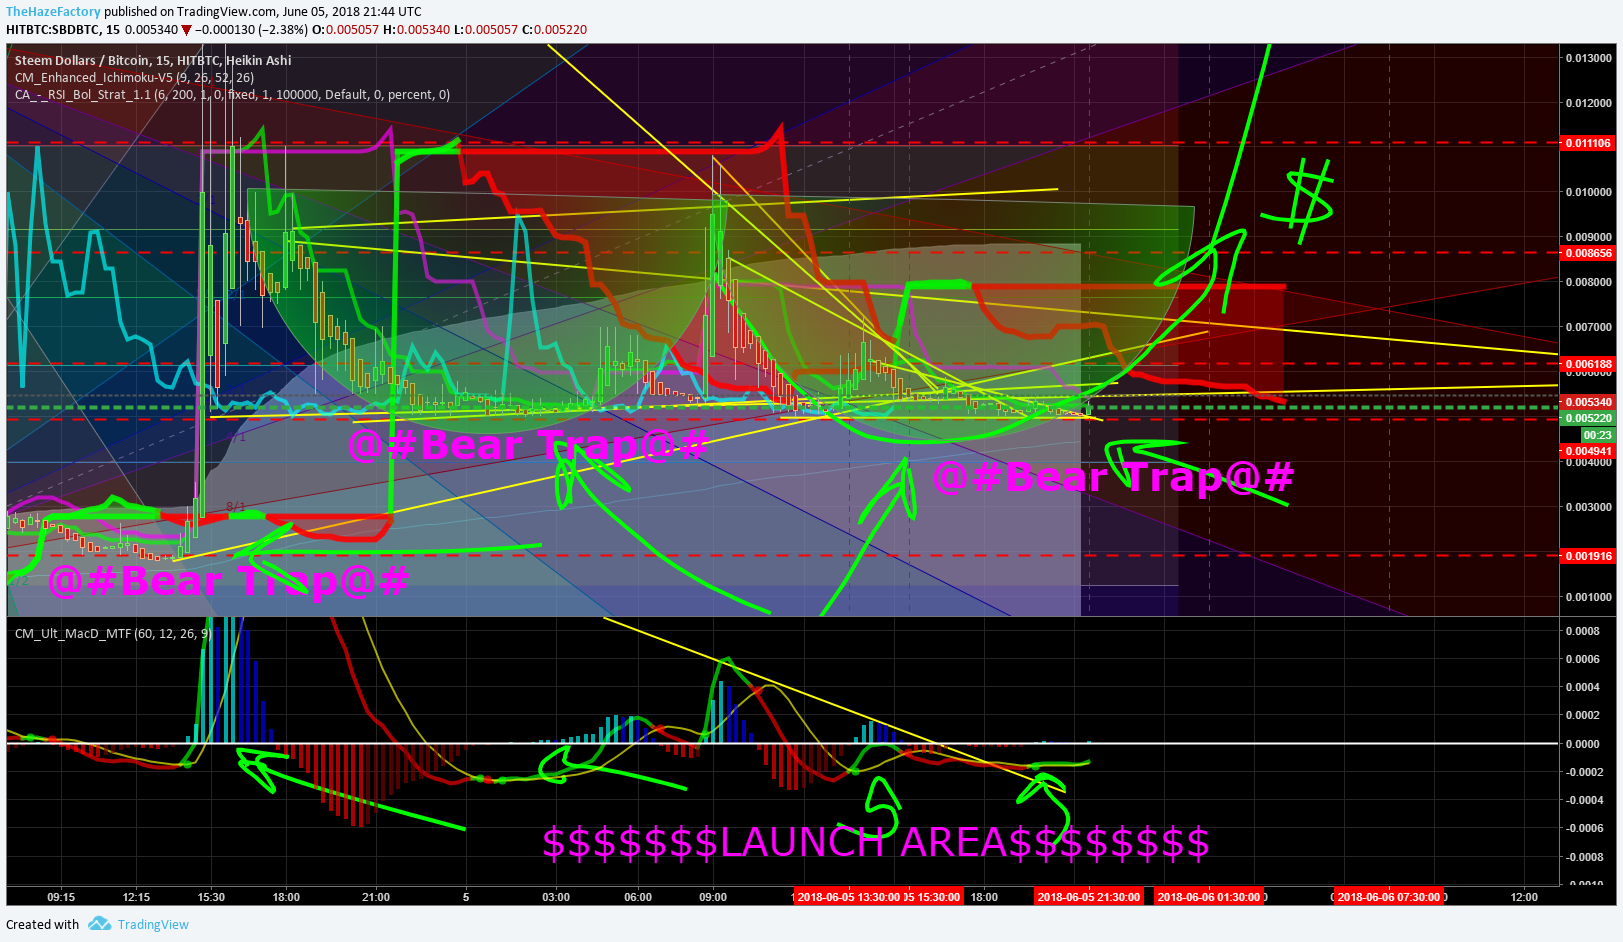This screenshot has height=942, width=1623.
Task: Click the TradingView cloud logo icon
Action: coord(99,924)
